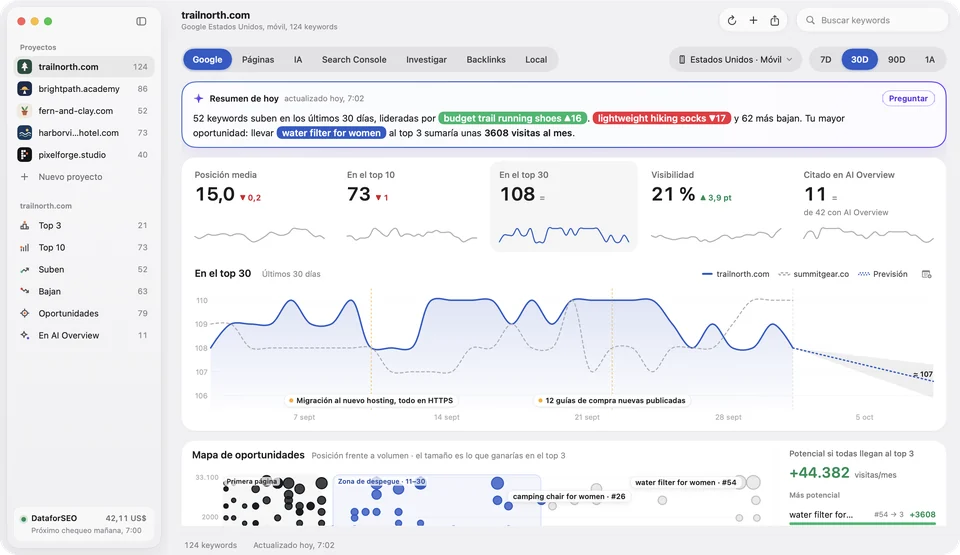Screen dimensions: 960x555
Task: Open the Backlinks tab
Action: pyautogui.click(x=486, y=59)
